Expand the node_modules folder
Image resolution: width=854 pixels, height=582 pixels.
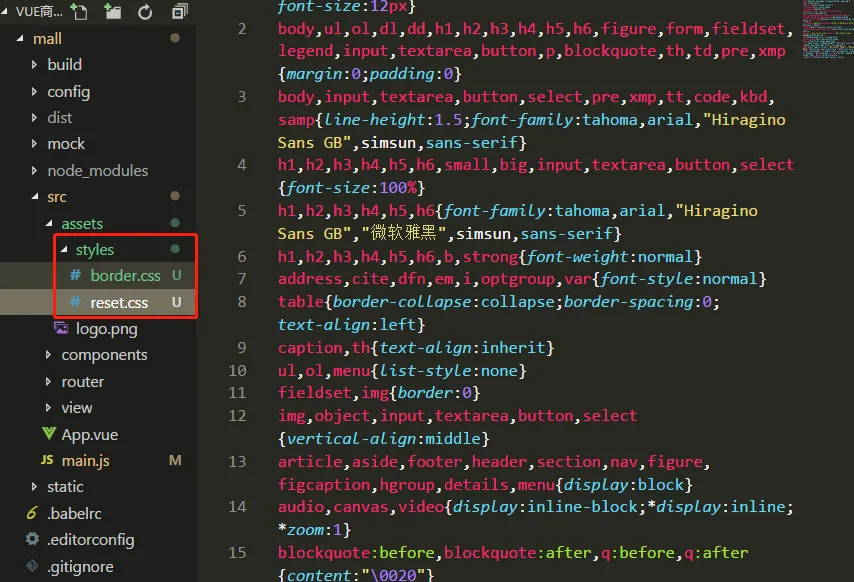click(x=97, y=170)
